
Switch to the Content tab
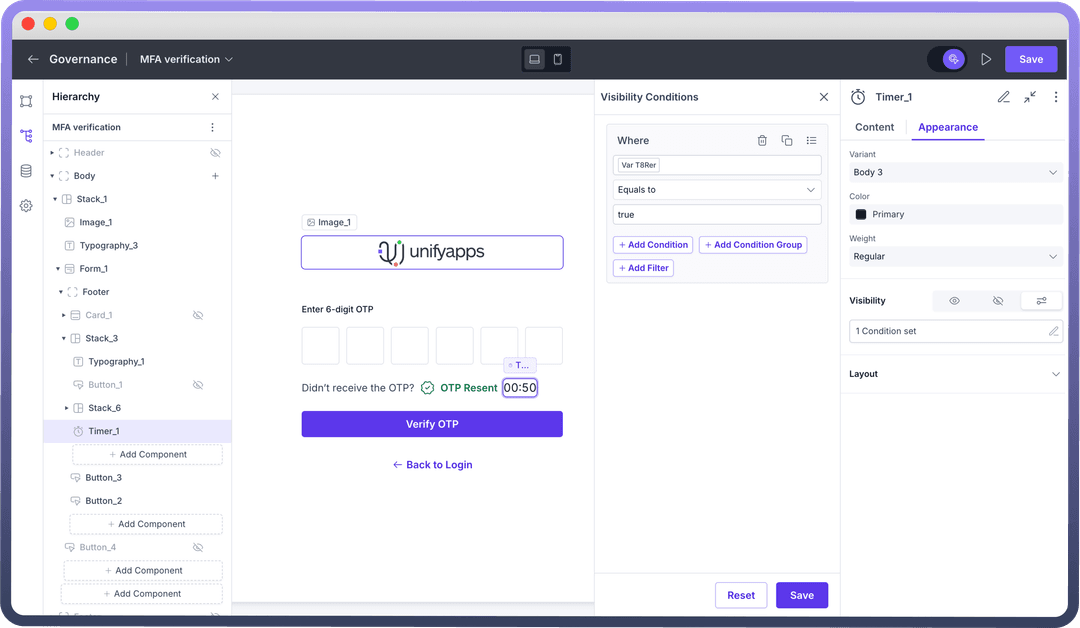tap(874, 127)
